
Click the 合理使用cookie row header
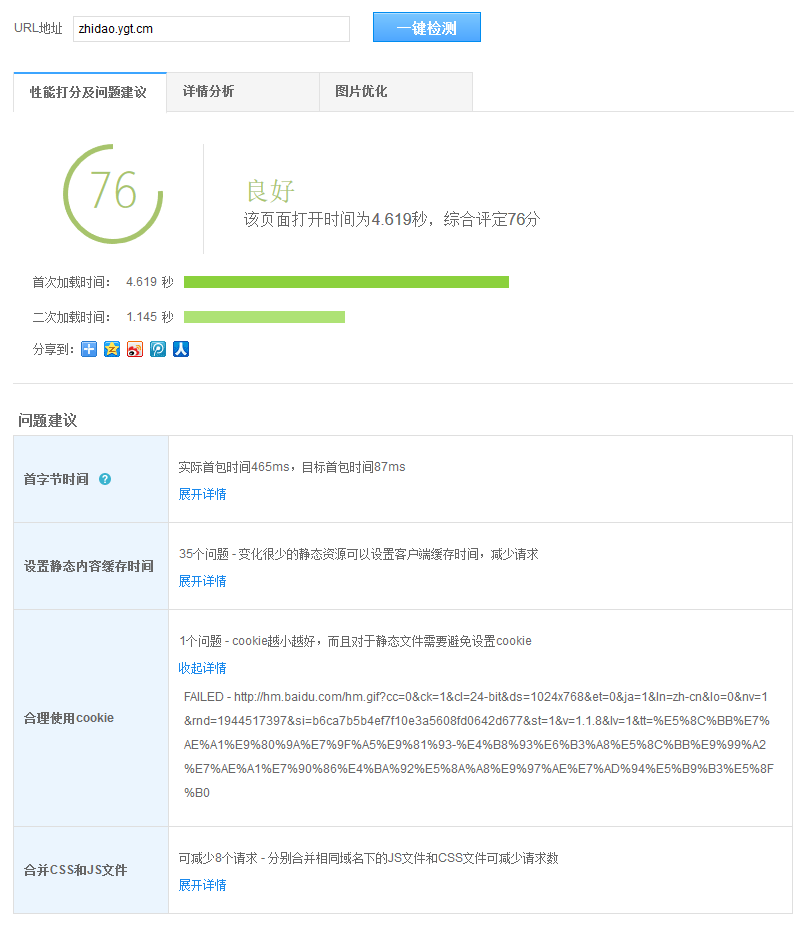tap(69, 718)
